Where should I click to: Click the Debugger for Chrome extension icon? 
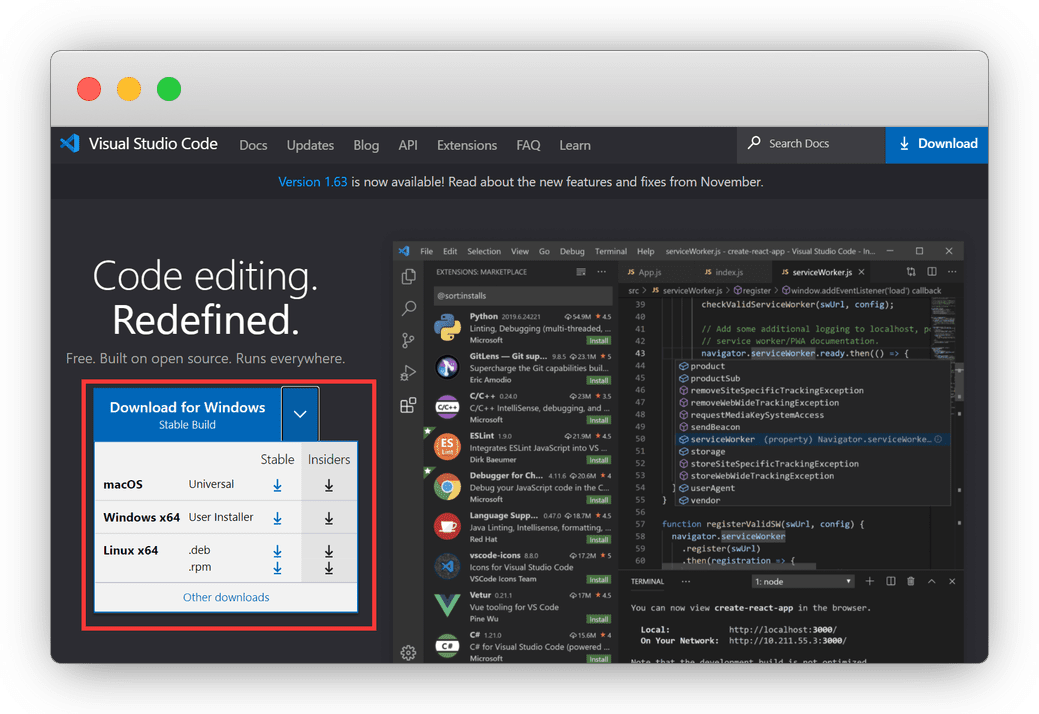[x=448, y=487]
